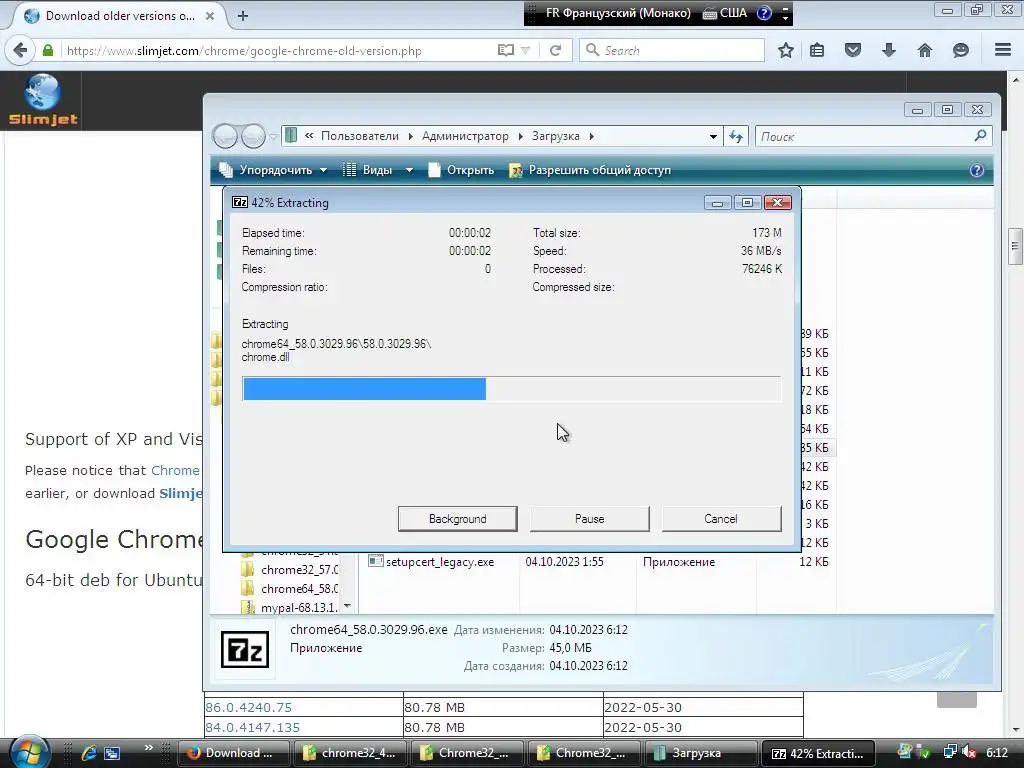Open the Упорядочить dropdown menu
1024x768 pixels.
(x=273, y=170)
